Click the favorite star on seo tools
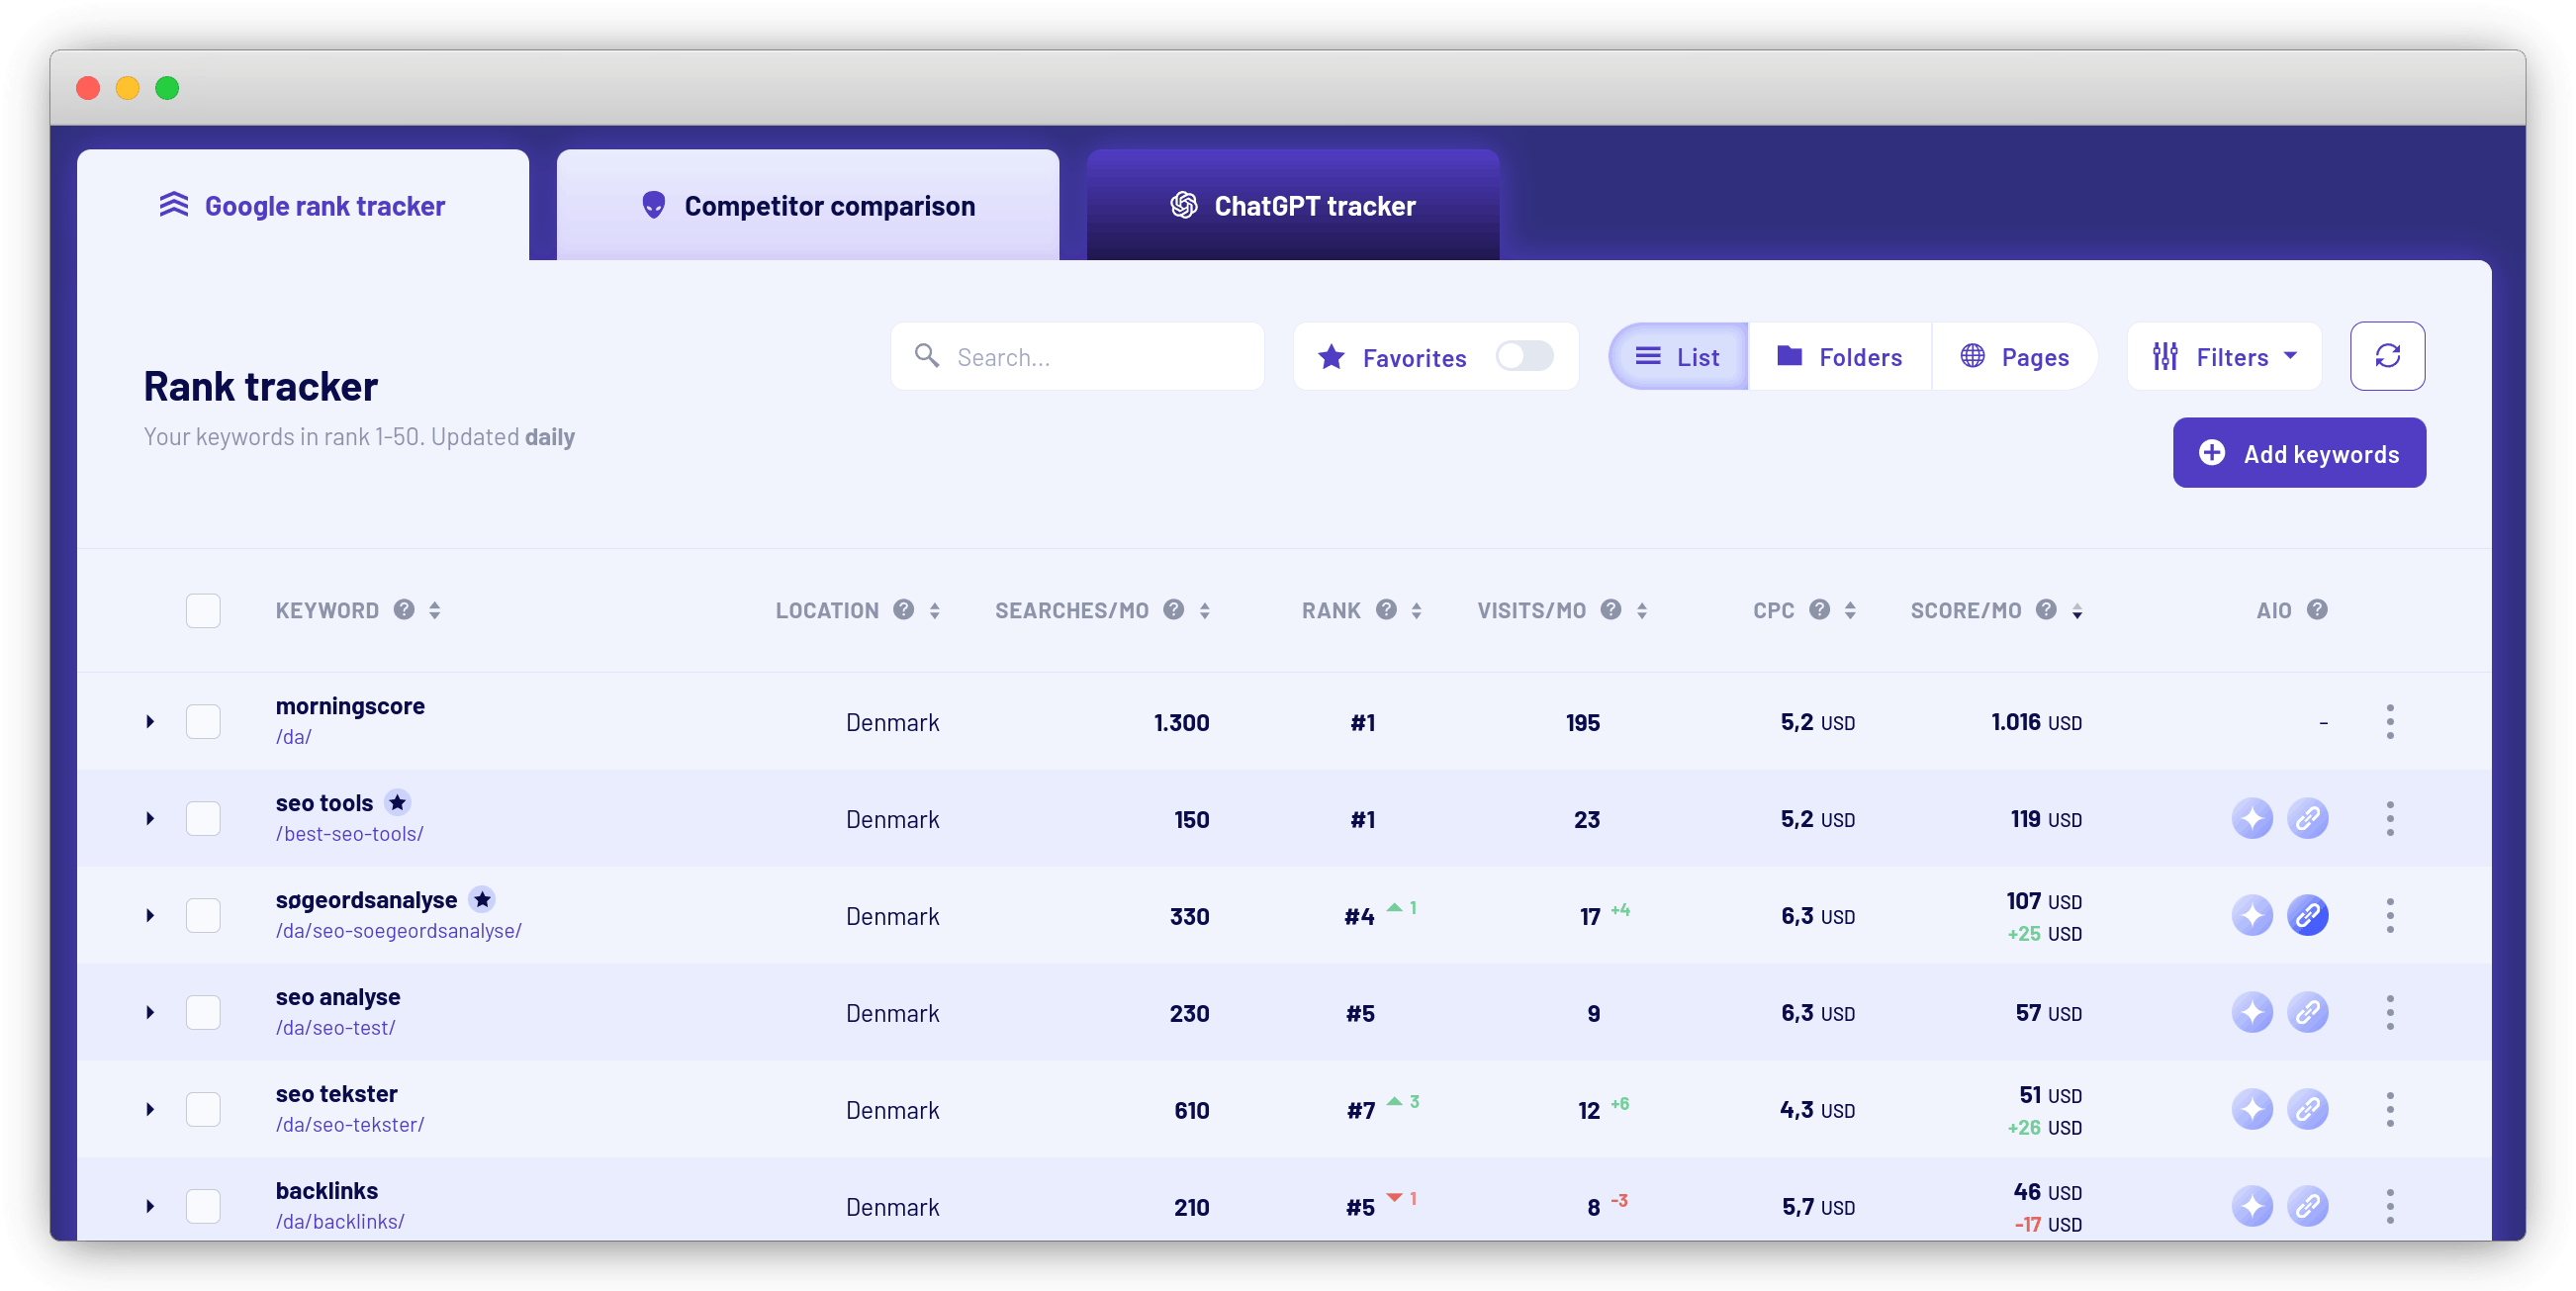The width and height of the screenshot is (2576, 1291). pos(397,801)
